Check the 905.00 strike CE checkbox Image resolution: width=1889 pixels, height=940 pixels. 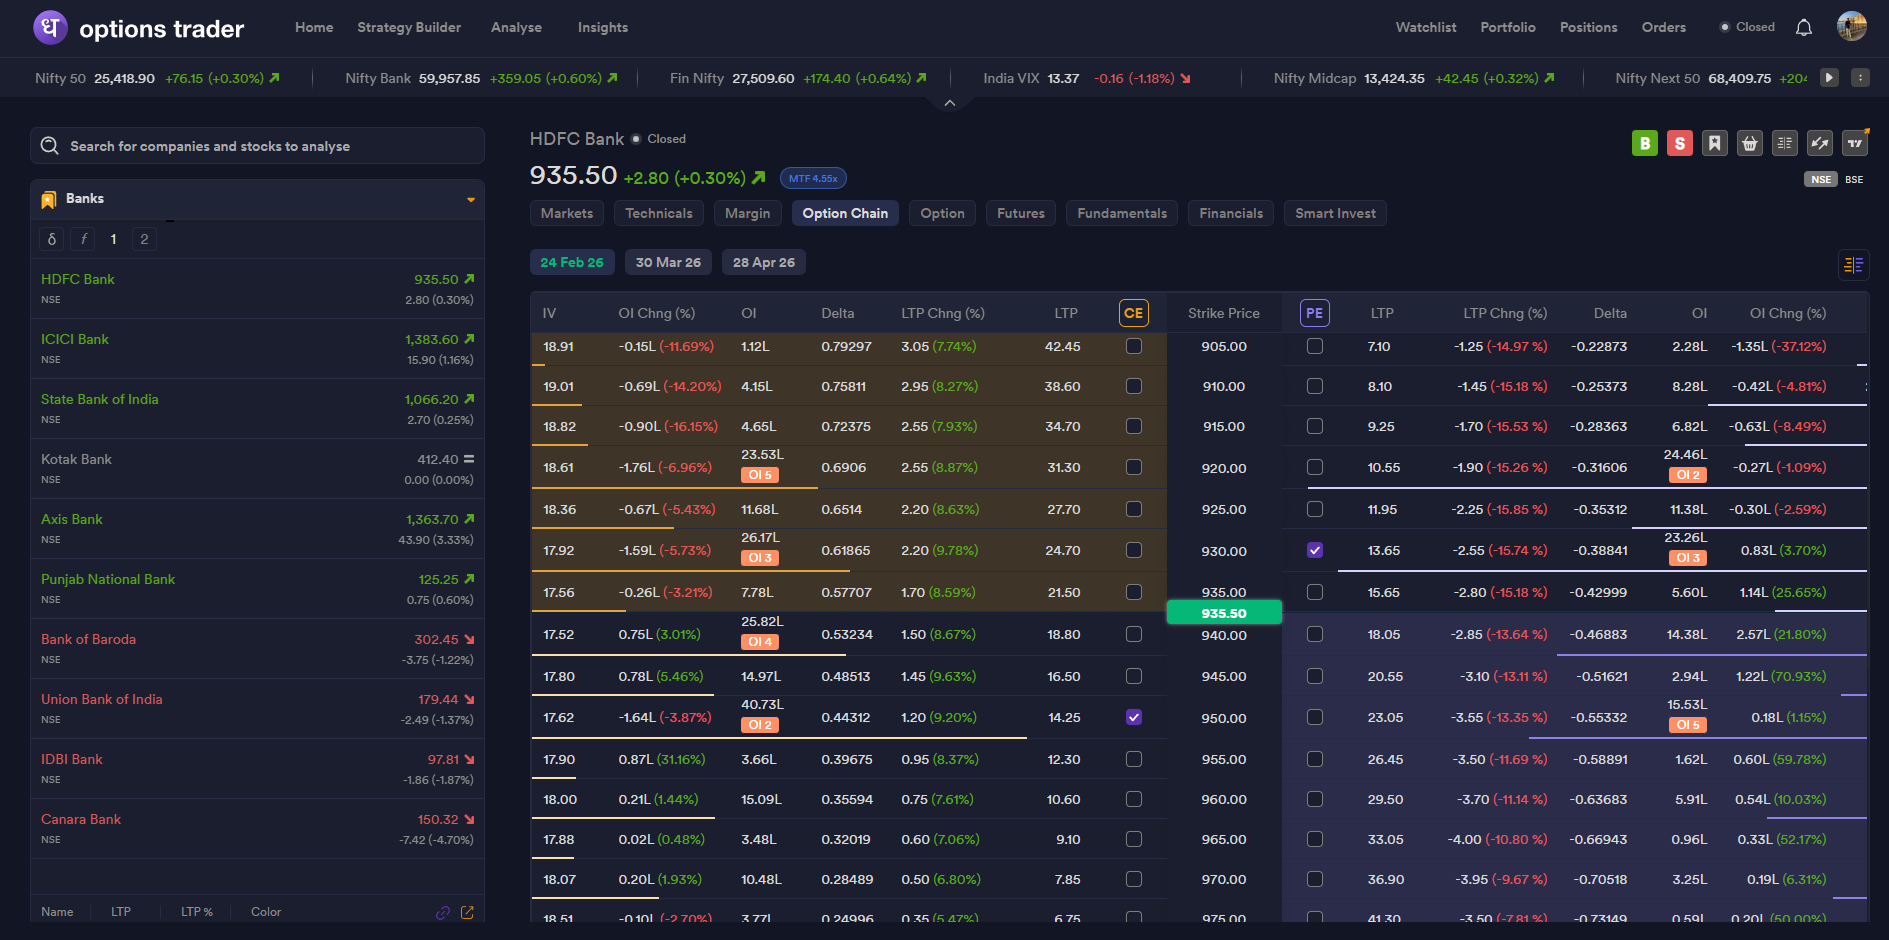[x=1133, y=346]
